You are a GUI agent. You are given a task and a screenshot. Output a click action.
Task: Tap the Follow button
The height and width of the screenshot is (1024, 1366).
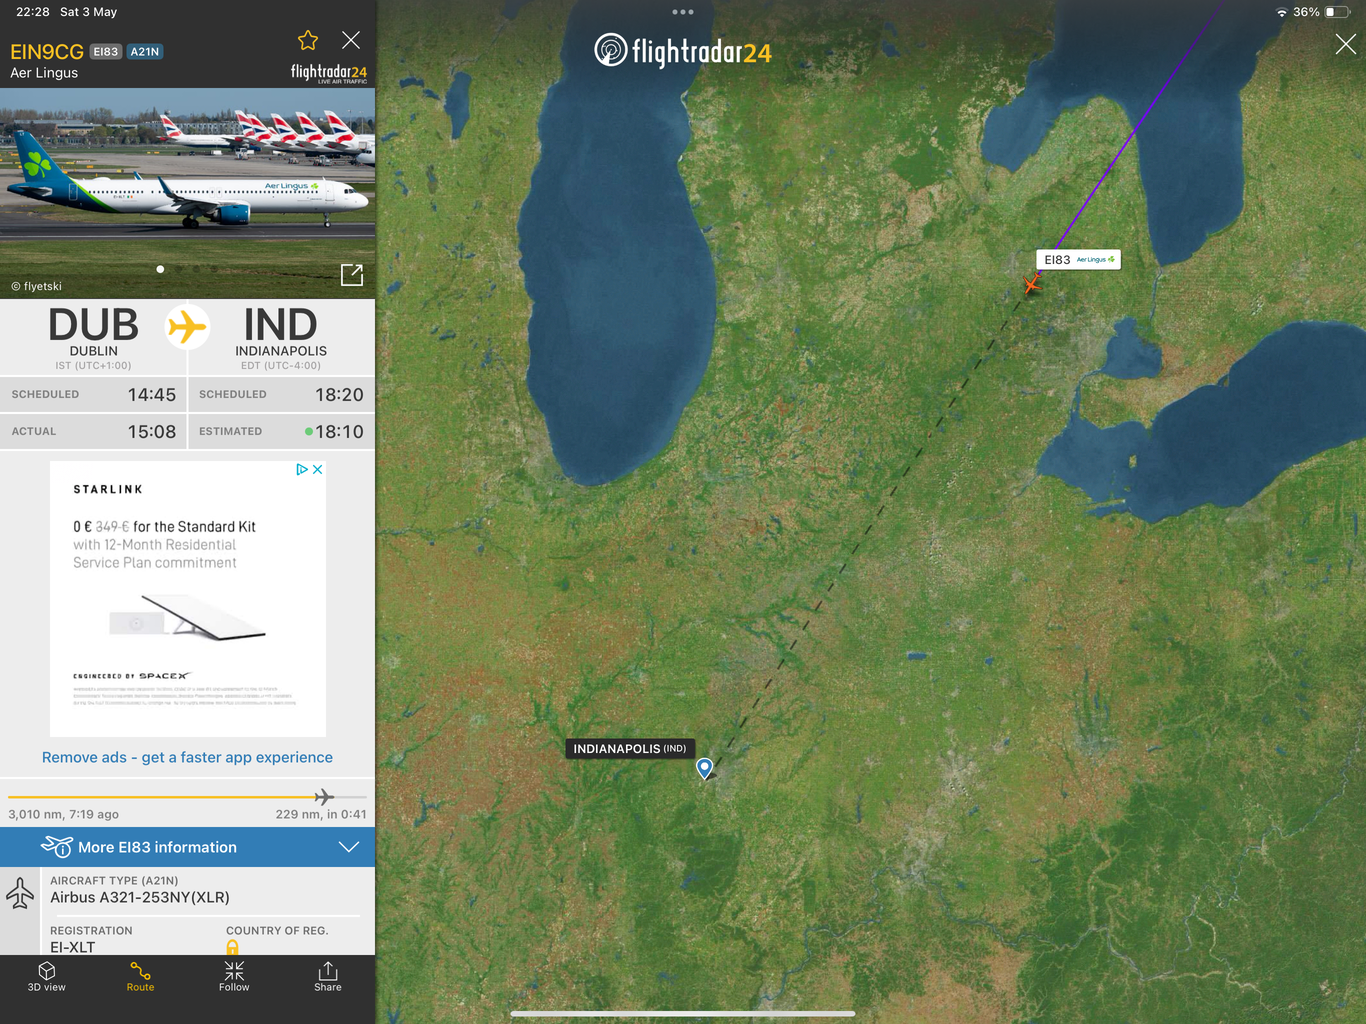234,977
